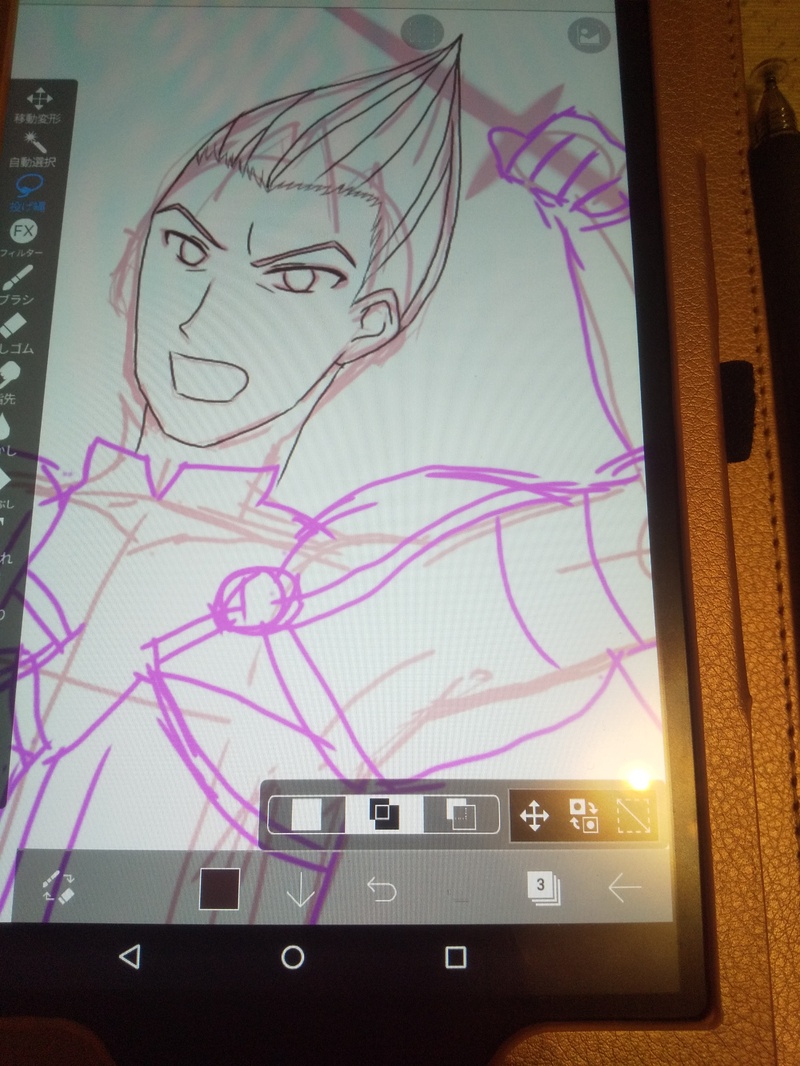Image resolution: width=800 pixels, height=1066 pixels.
Task: Tap the Android home circle
Action: point(293,957)
